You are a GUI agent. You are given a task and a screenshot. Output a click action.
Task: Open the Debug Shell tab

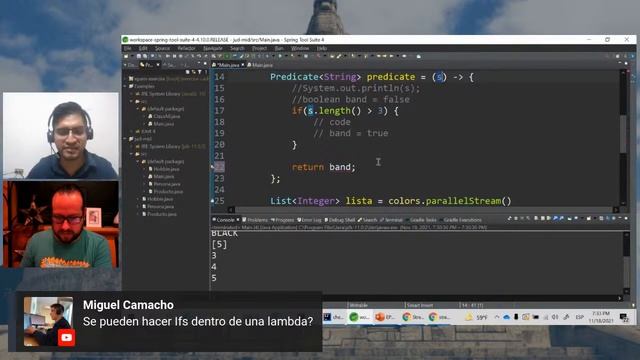pos(340,220)
